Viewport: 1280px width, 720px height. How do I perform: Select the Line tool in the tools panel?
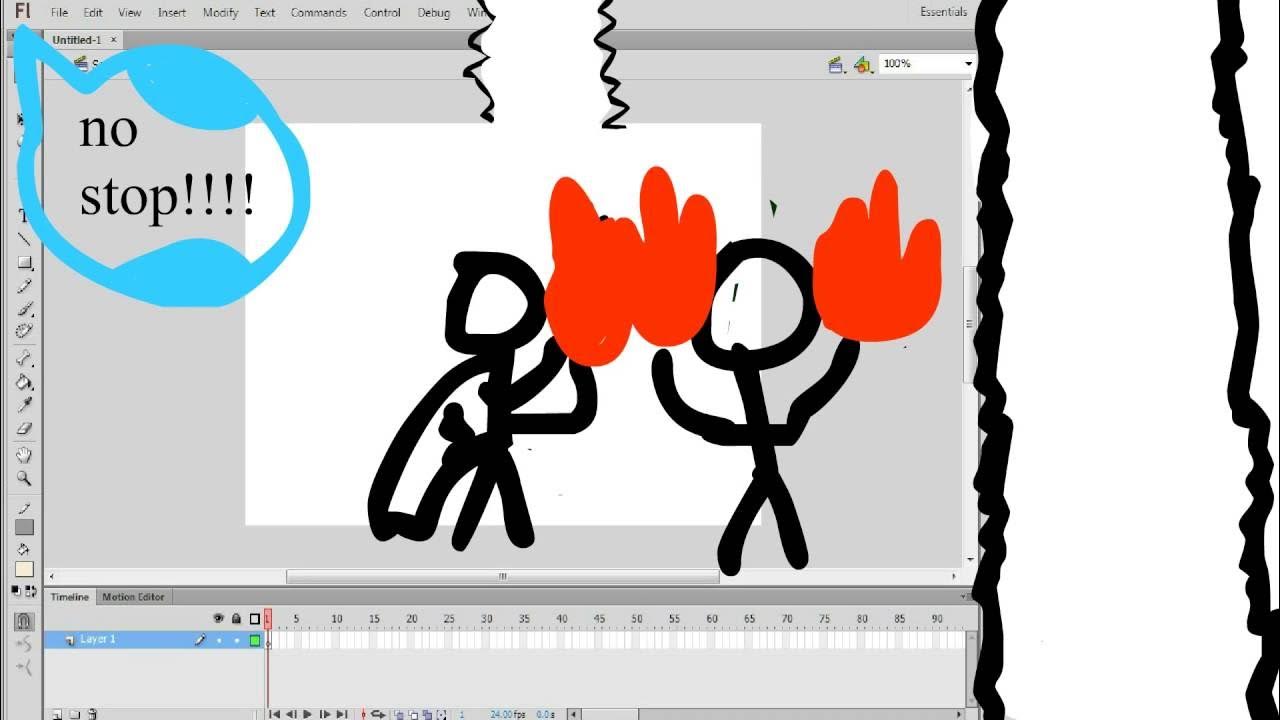(24, 239)
